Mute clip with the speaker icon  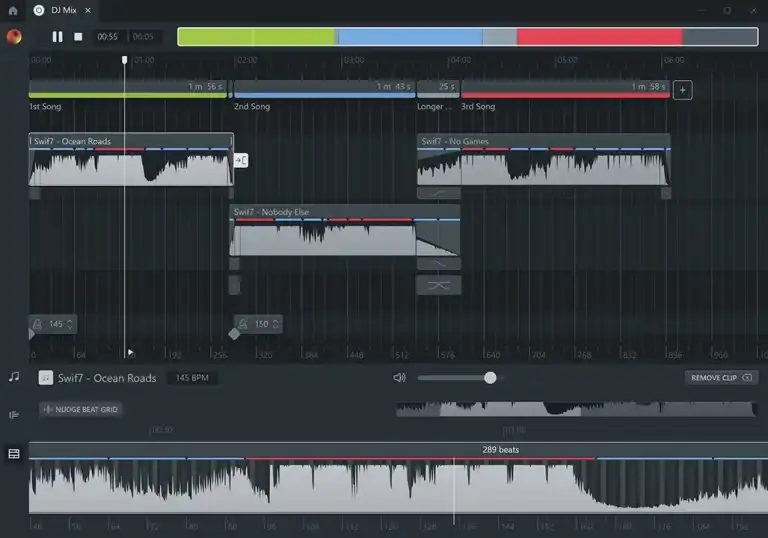coord(399,378)
